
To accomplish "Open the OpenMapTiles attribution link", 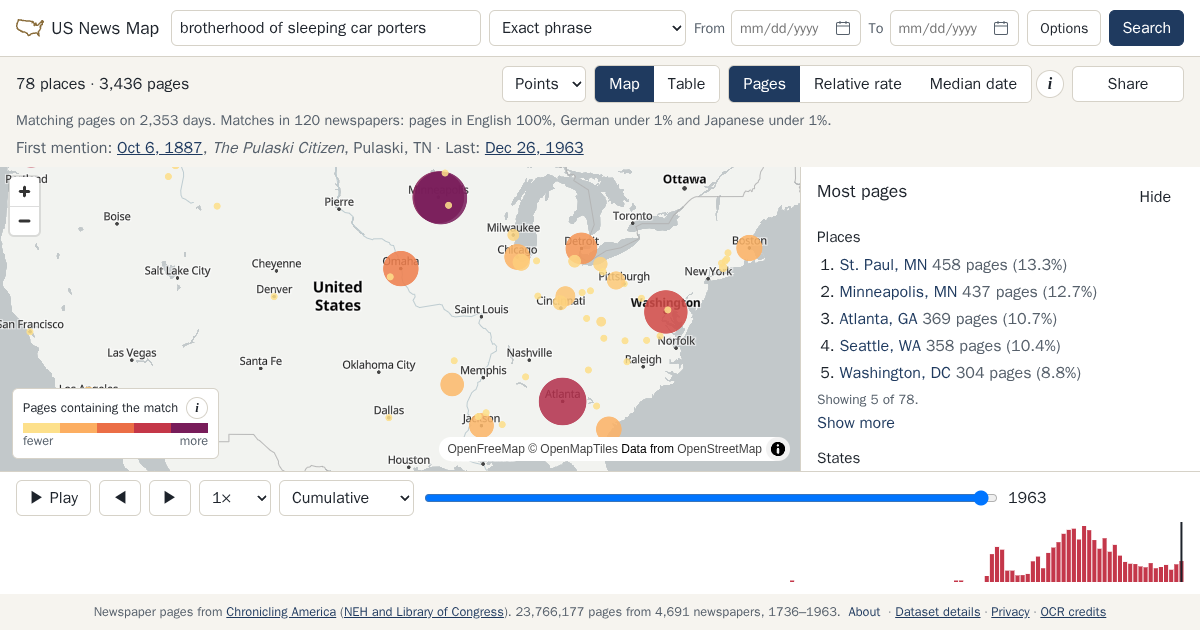I will click(579, 449).
